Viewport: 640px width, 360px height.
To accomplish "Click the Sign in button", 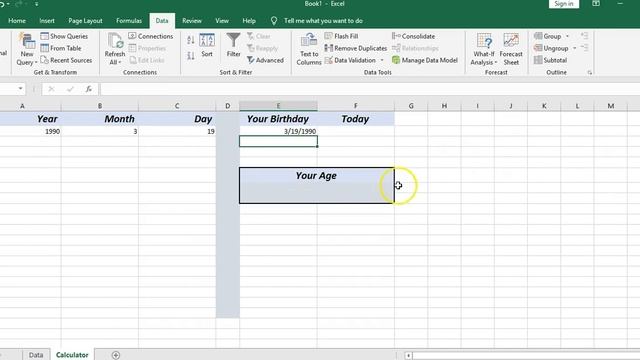I will click(x=564, y=4).
